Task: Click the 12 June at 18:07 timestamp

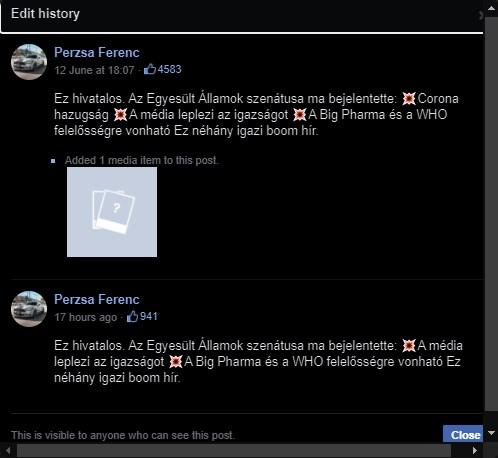Action: [x=94, y=70]
